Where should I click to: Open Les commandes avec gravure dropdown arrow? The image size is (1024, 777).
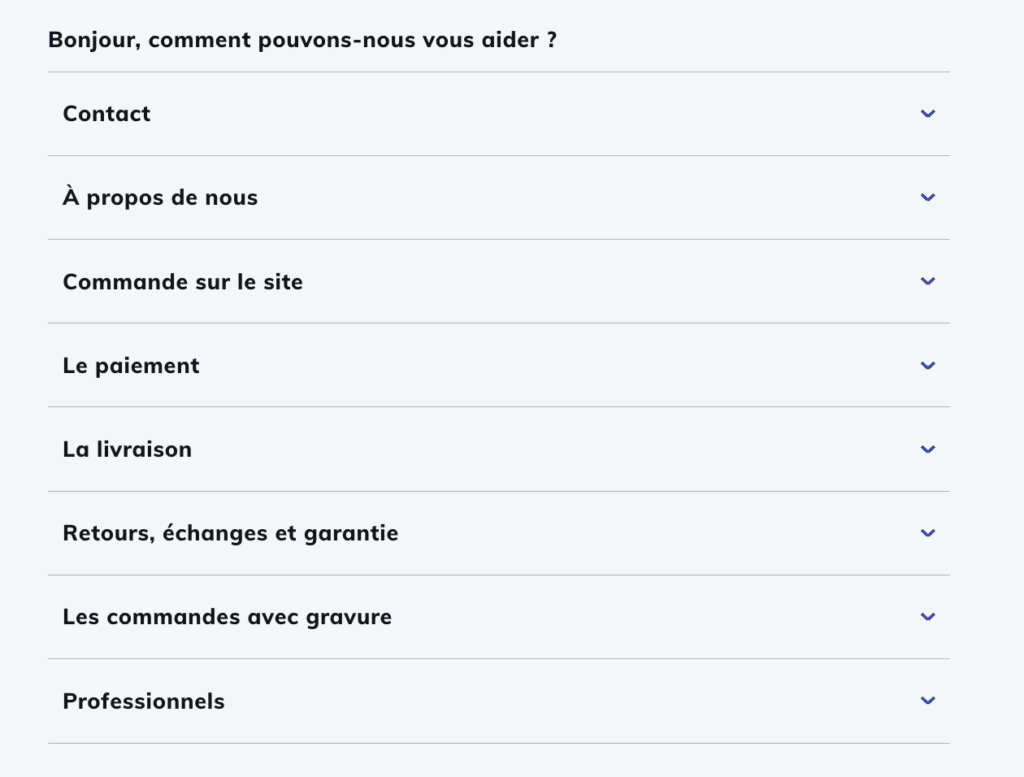927,617
